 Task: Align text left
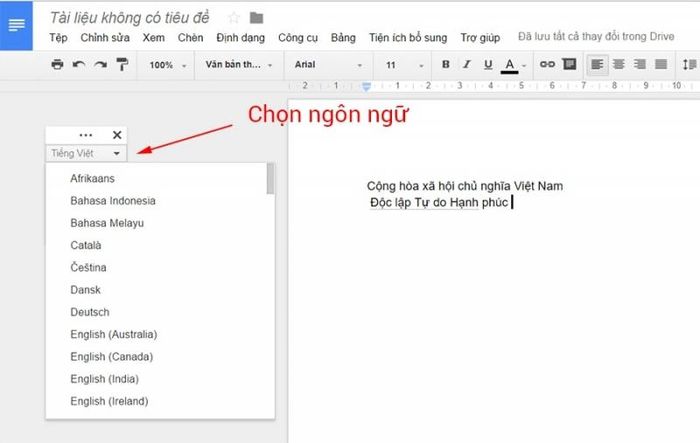tap(597, 65)
